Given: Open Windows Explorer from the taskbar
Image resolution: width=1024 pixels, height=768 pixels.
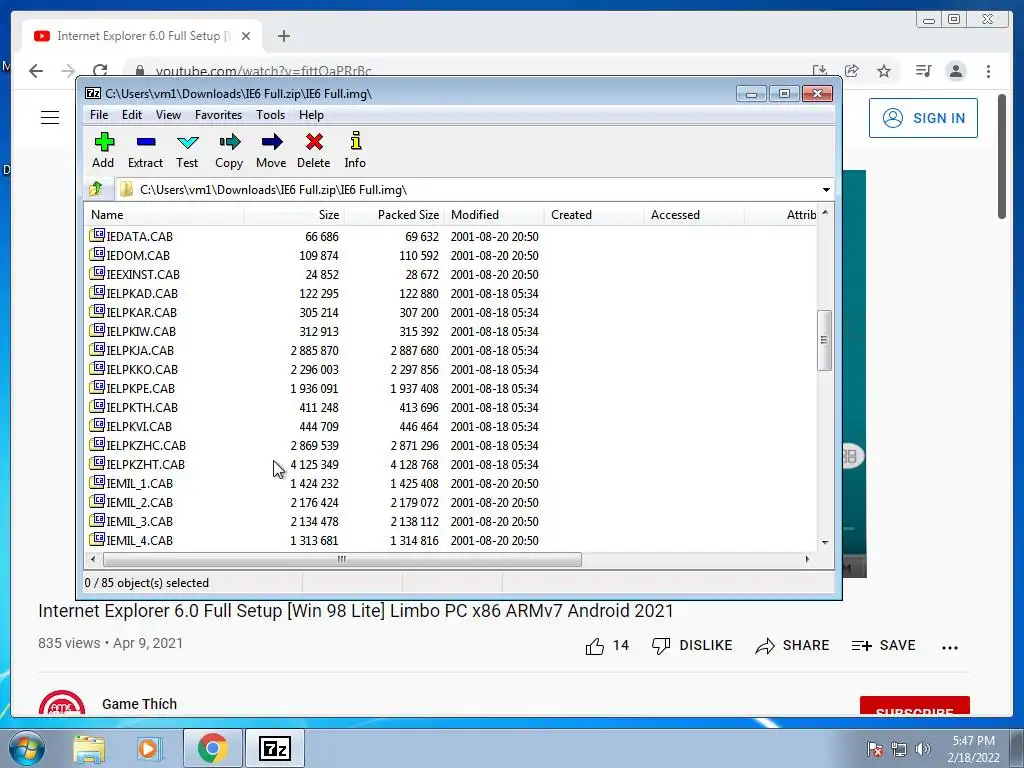Looking at the screenshot, I should tap(89, 748).
